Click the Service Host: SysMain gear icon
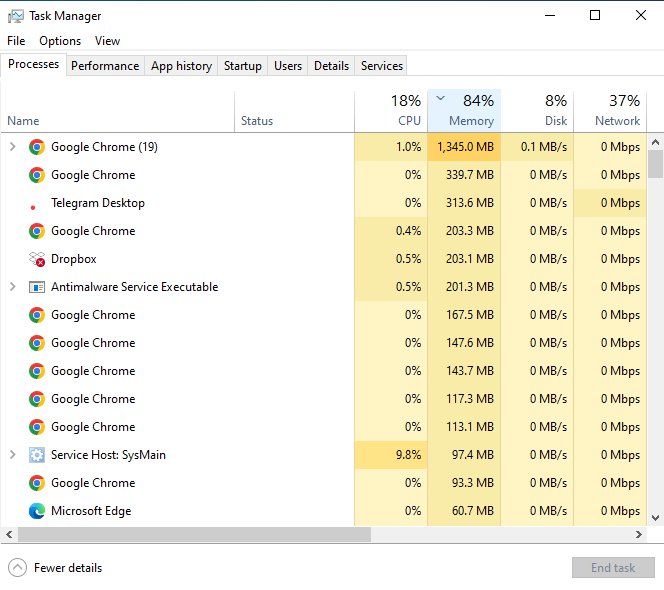The width and height of the screenshot is (664, 590). click(x=36, y=455)
